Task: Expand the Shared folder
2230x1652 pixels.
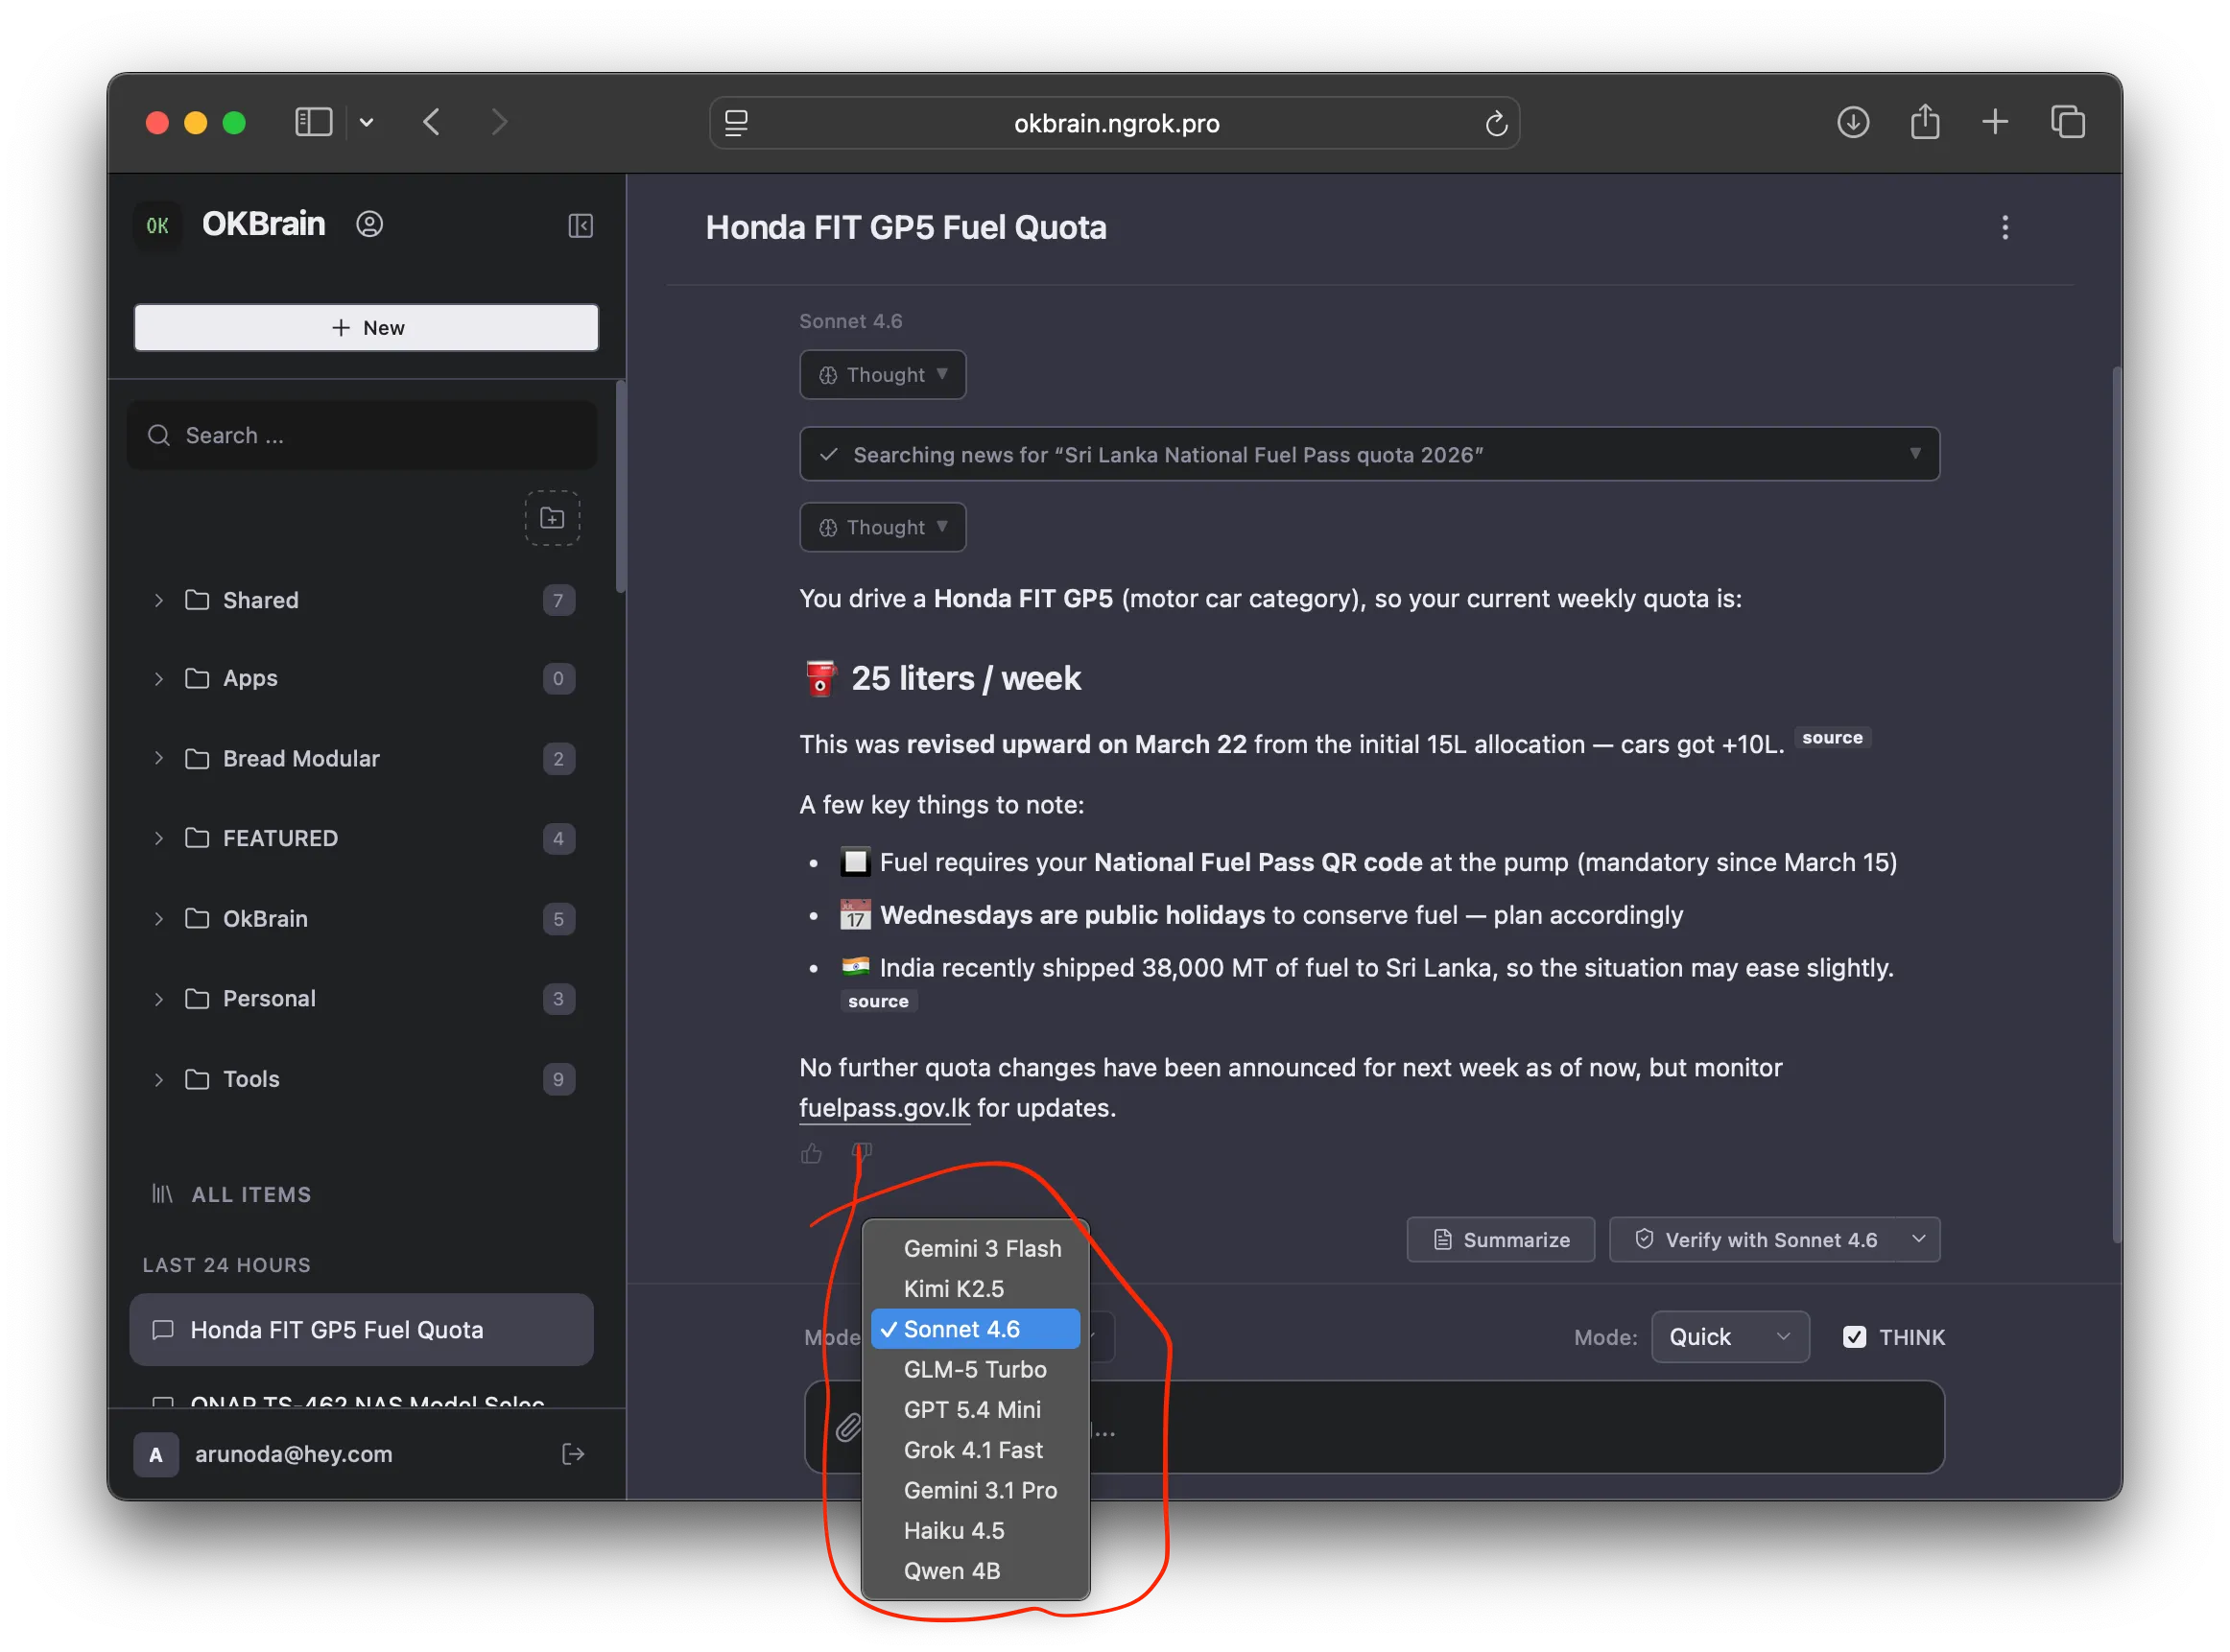Action: [159, 600]
